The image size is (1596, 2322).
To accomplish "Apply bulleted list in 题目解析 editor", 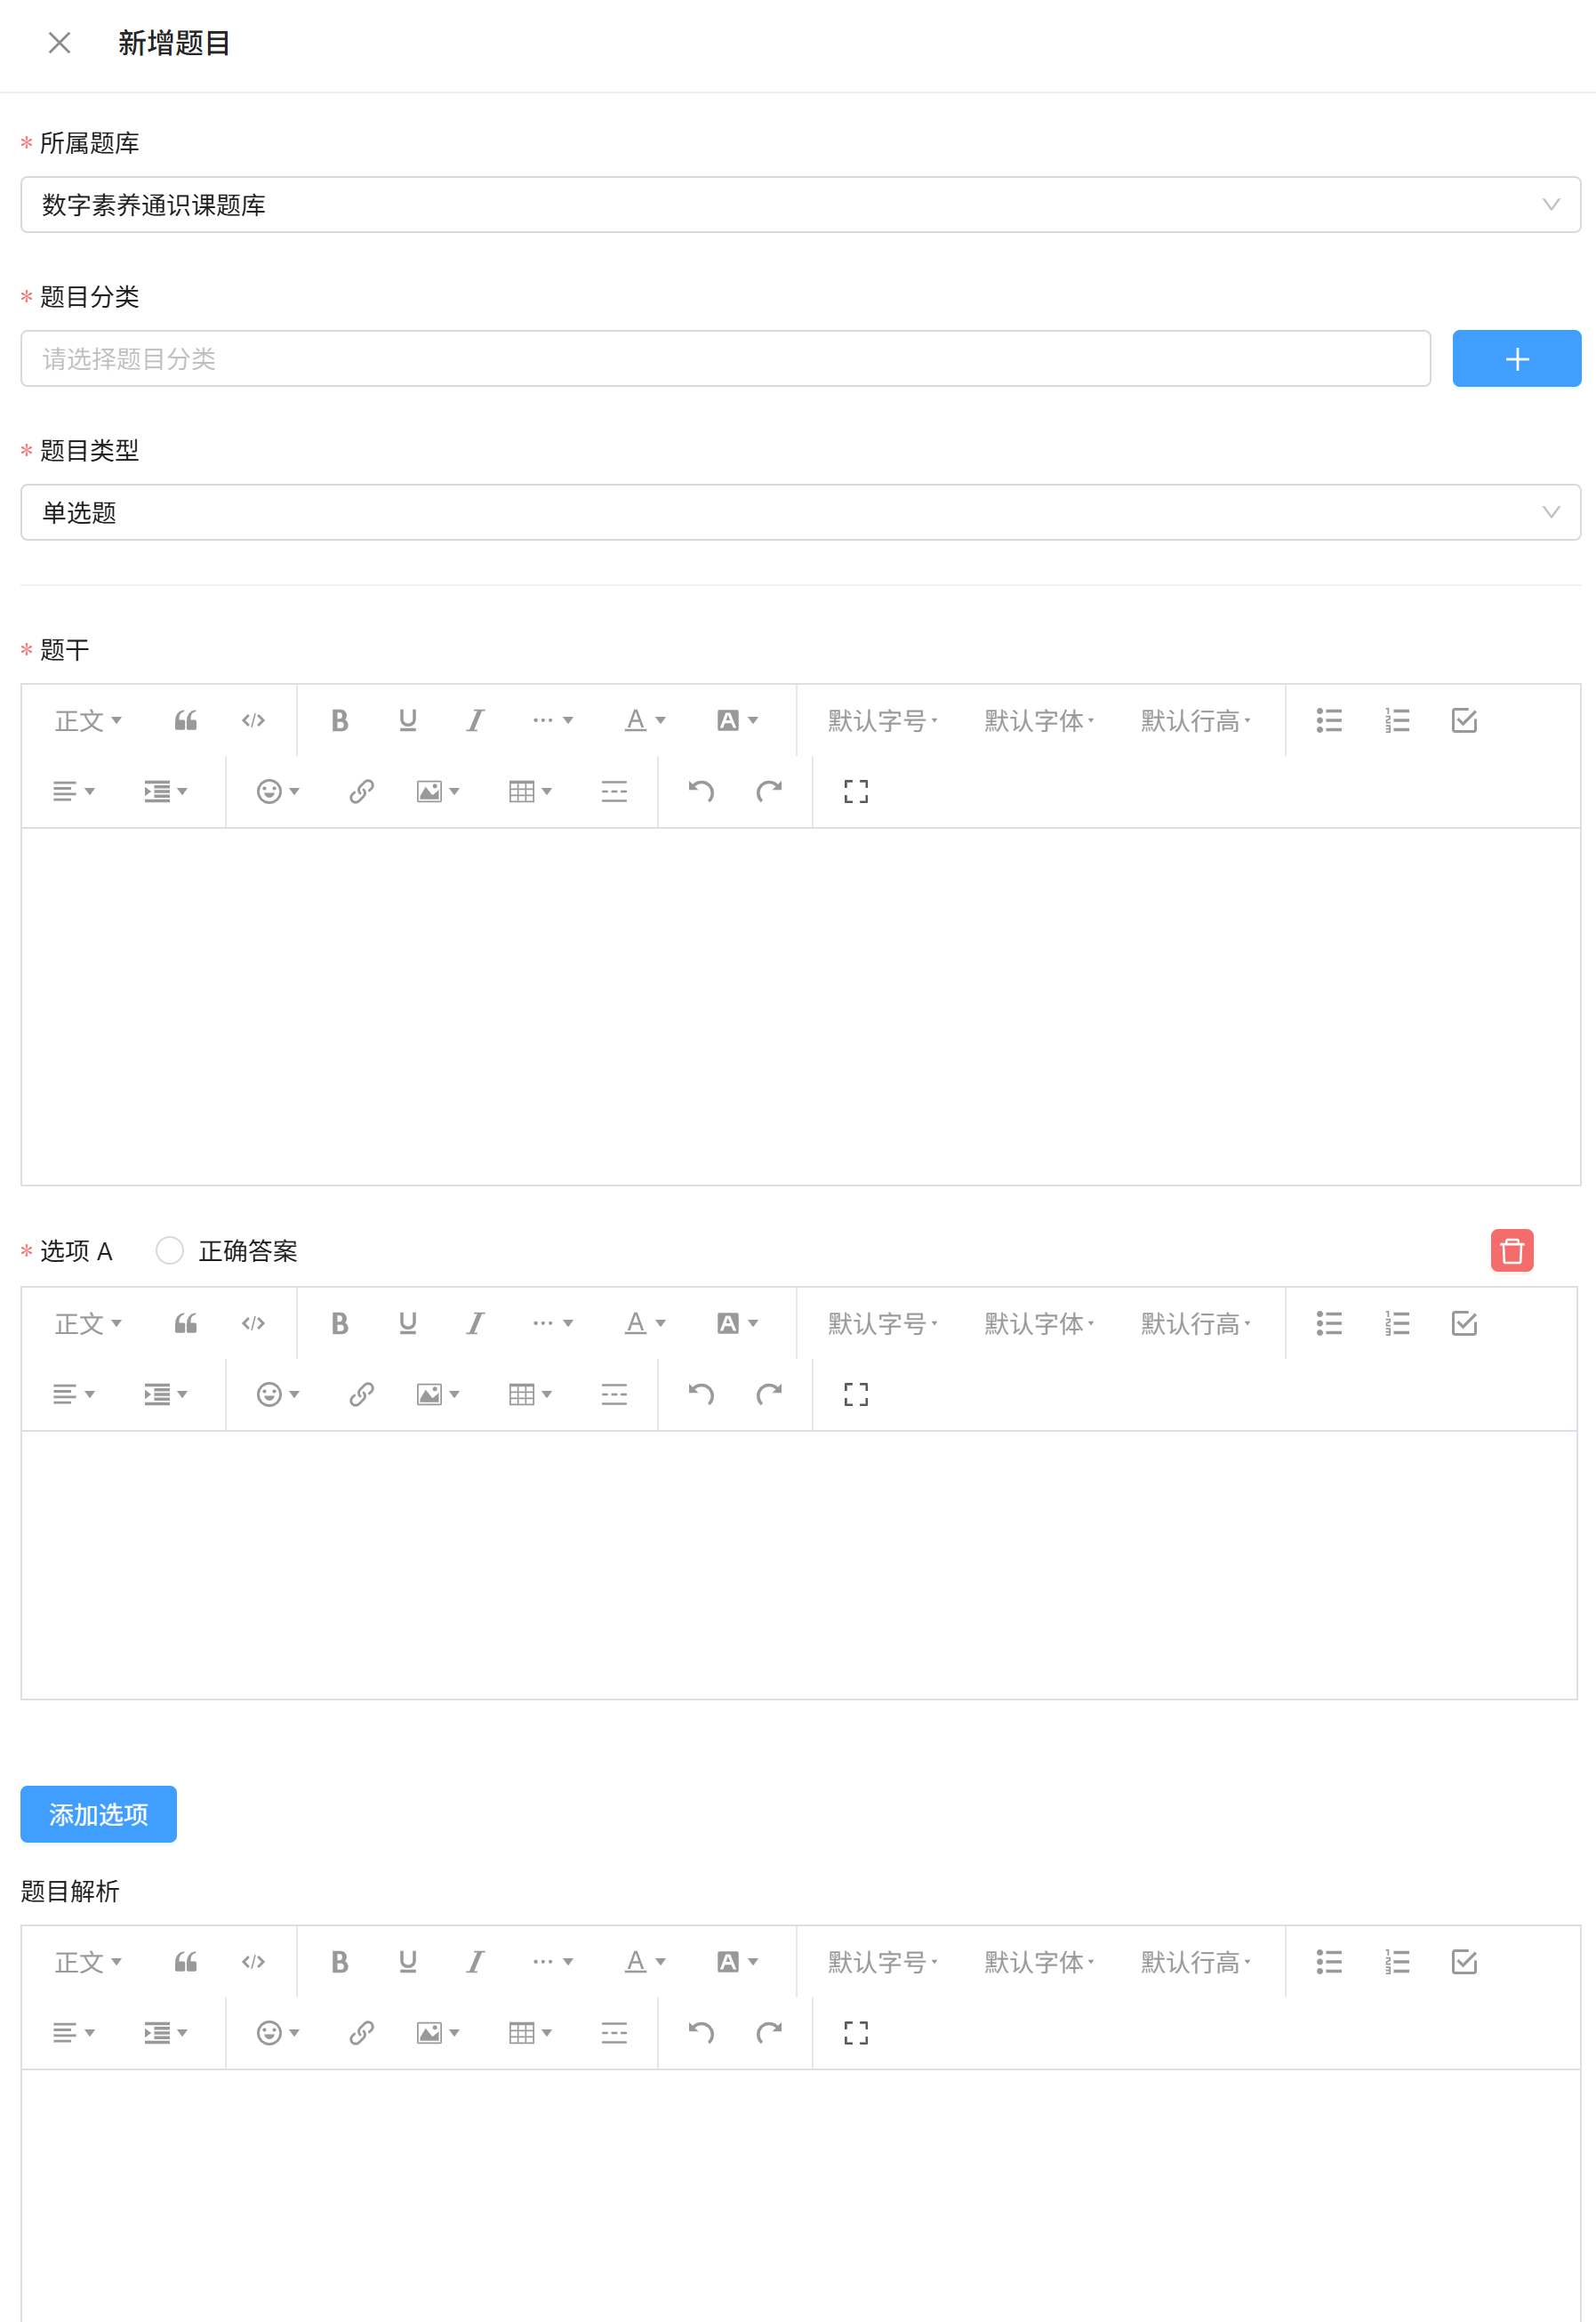I will coord(1328,1961).
